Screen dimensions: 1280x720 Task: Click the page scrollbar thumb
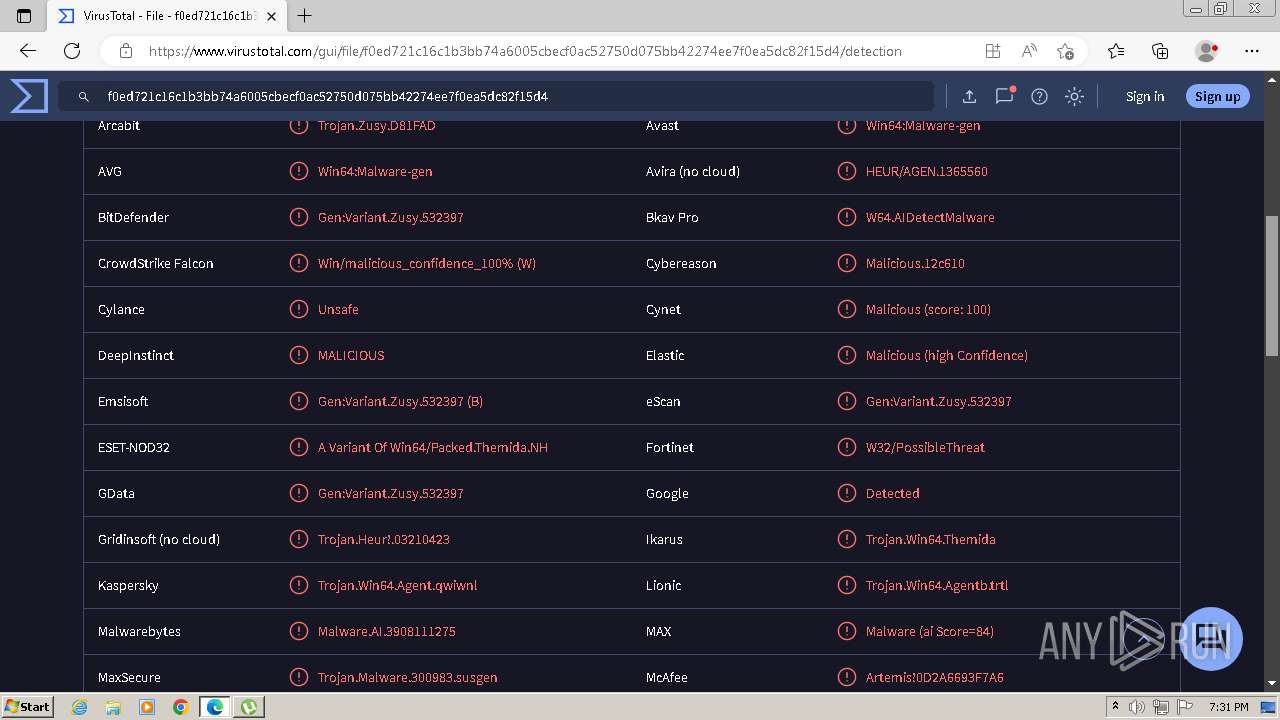(1272, 285)
